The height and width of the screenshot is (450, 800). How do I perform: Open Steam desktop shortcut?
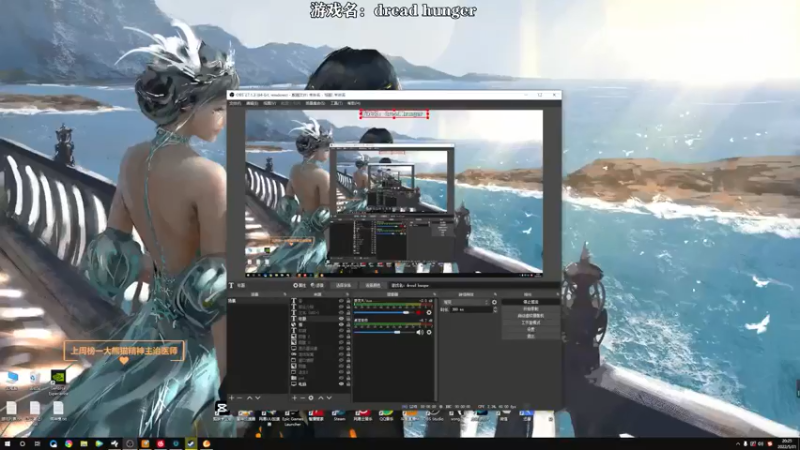tap(339, 415)
